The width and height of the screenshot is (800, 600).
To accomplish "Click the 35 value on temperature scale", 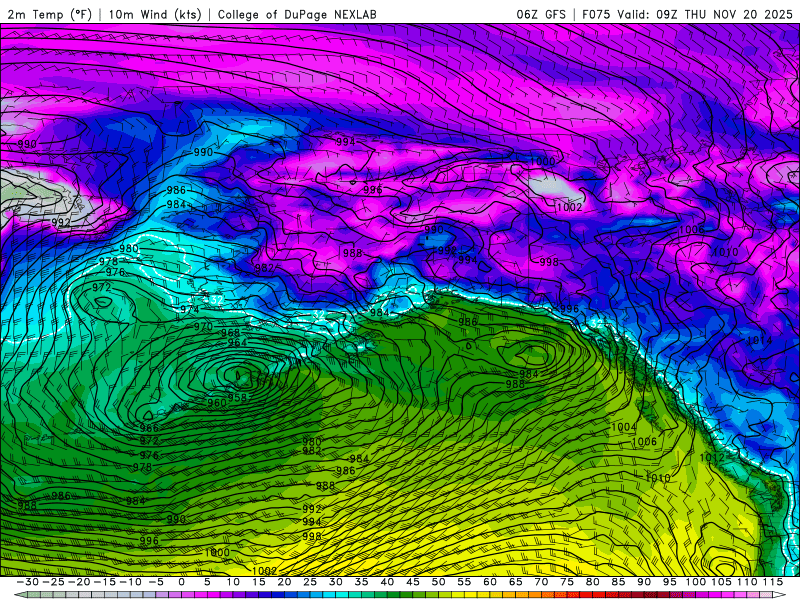I will (361, 582).
